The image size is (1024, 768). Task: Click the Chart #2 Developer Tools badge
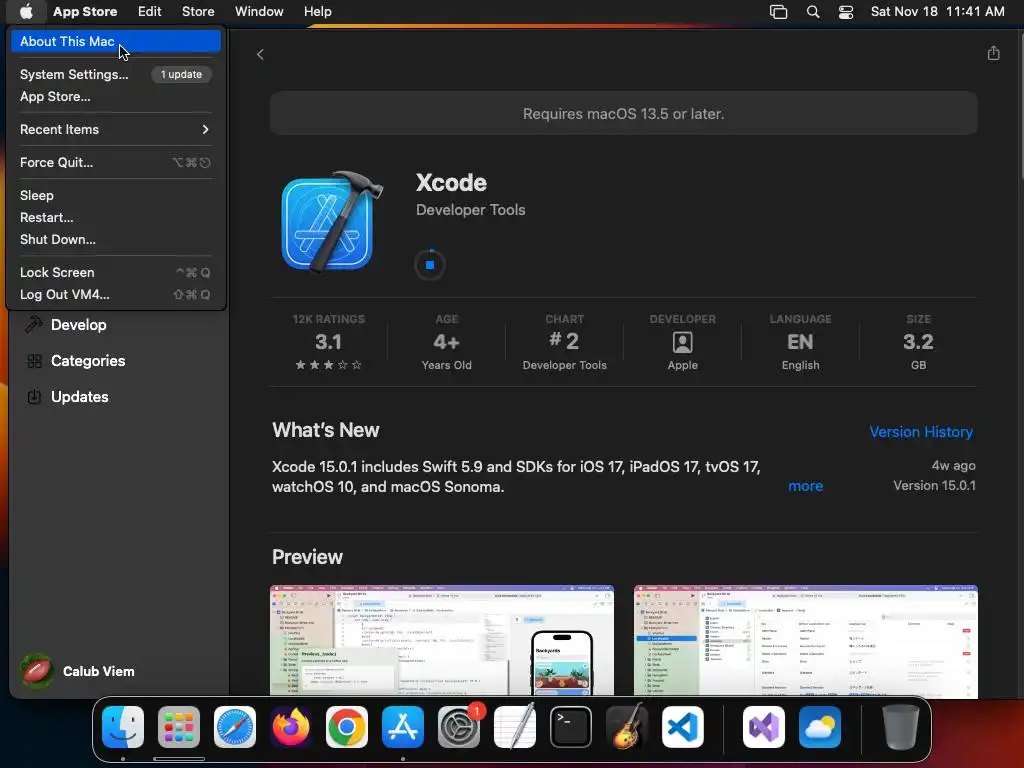[565, 344]
